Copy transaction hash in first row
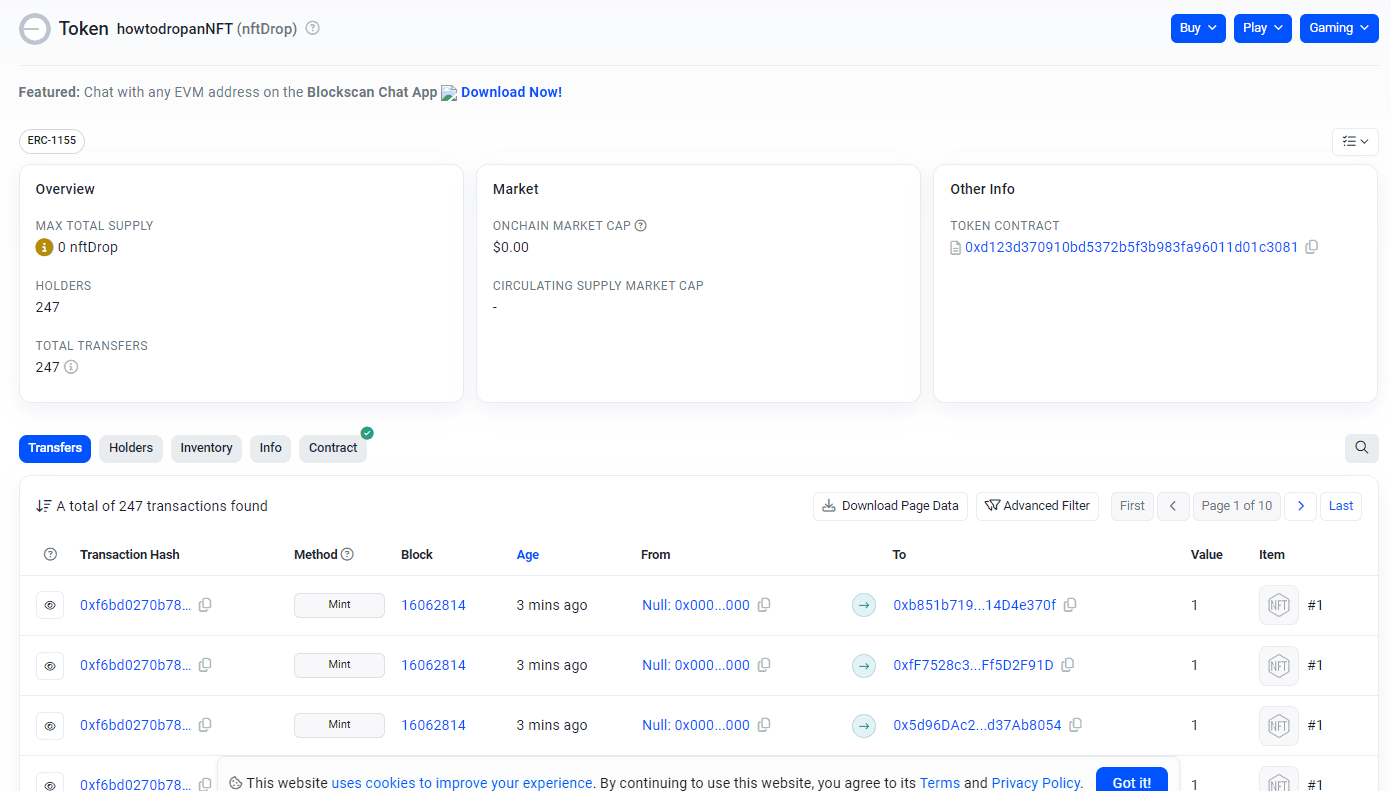The width and height of the screenshot is (1391, 791). [205, 605]
